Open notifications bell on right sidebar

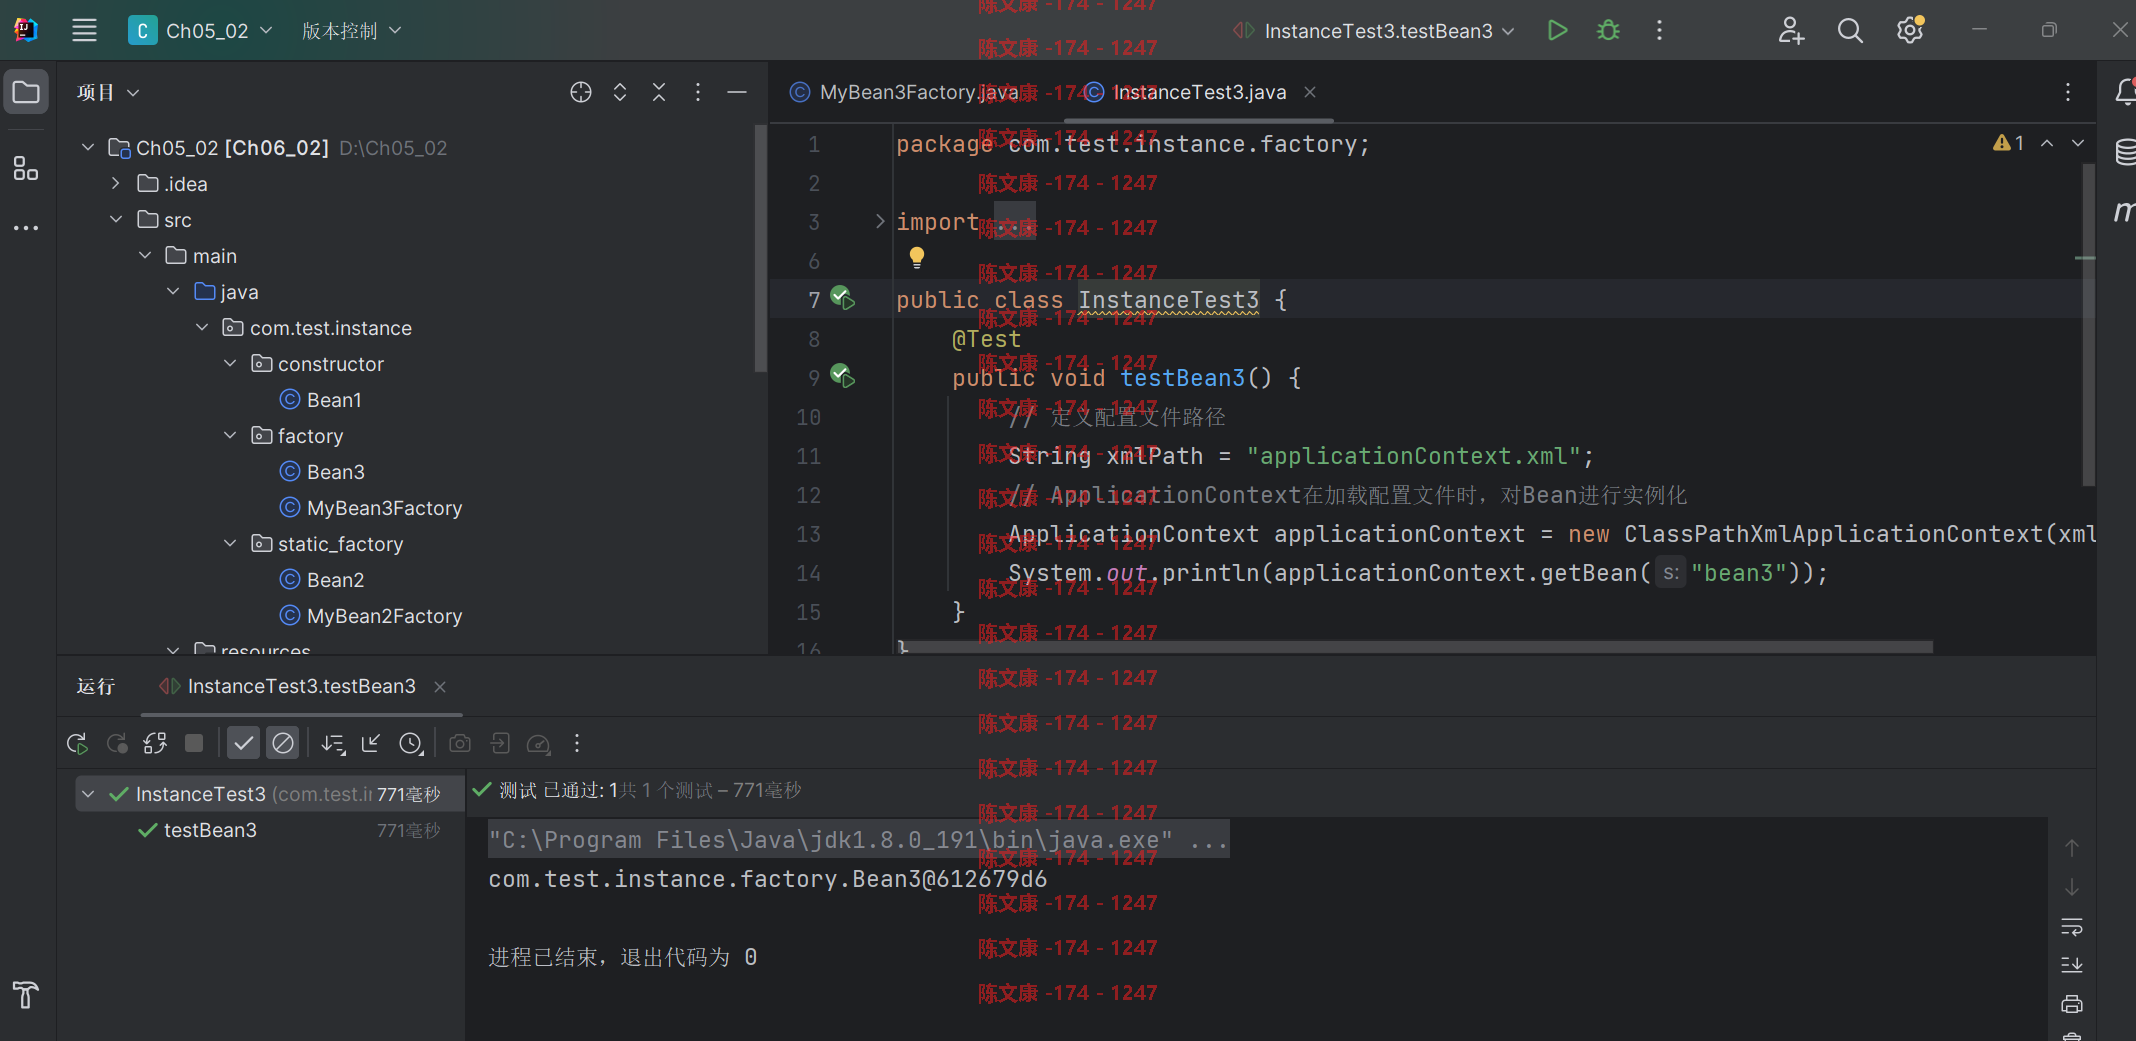[2124, 92]
